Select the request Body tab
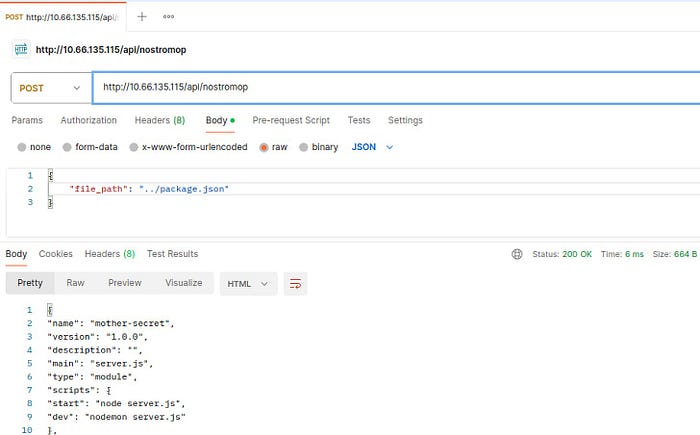This screenshot has width=700, height=435. coord(220,120)
